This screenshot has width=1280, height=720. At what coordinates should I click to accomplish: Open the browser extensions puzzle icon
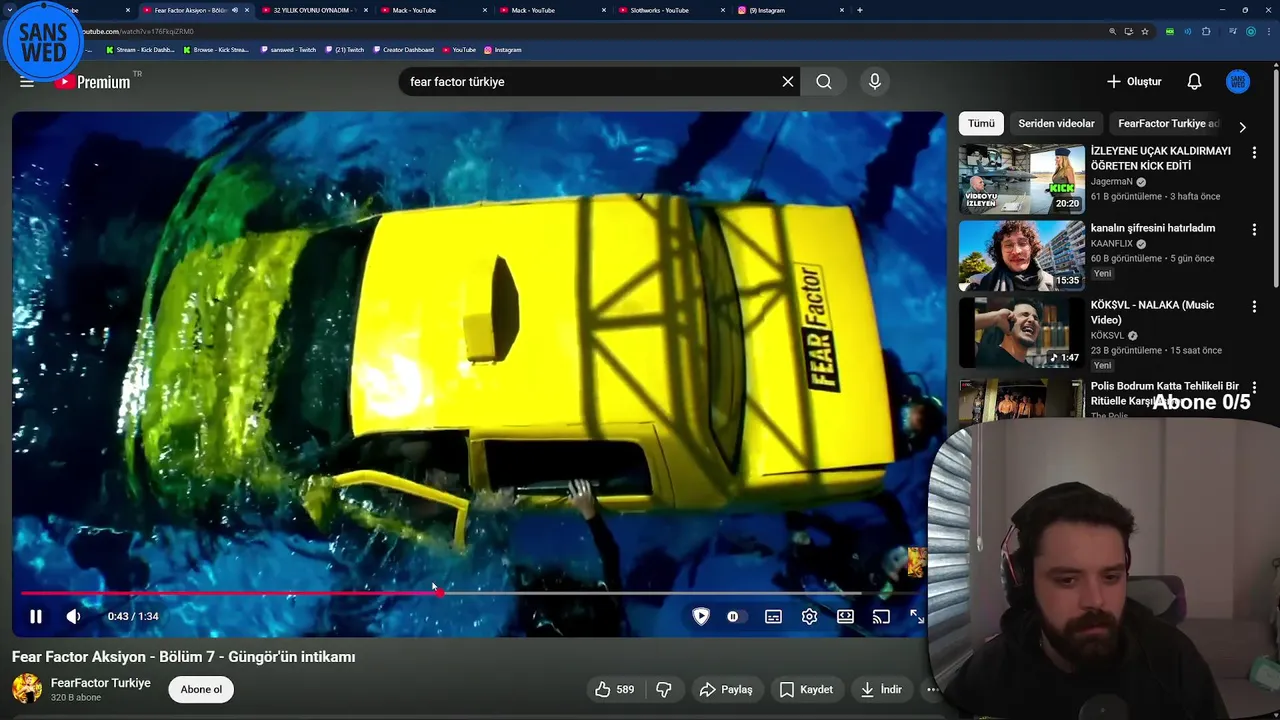(1206, 31)
